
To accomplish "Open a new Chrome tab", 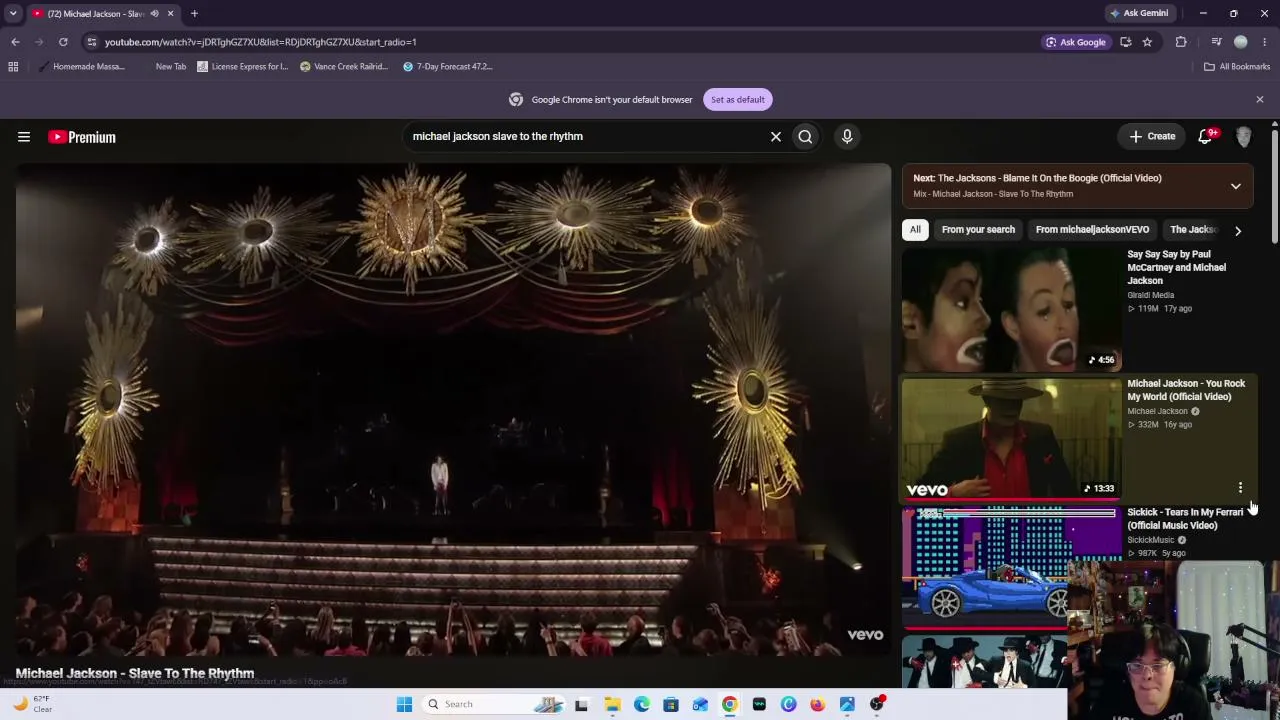I will tap(194, 14).
